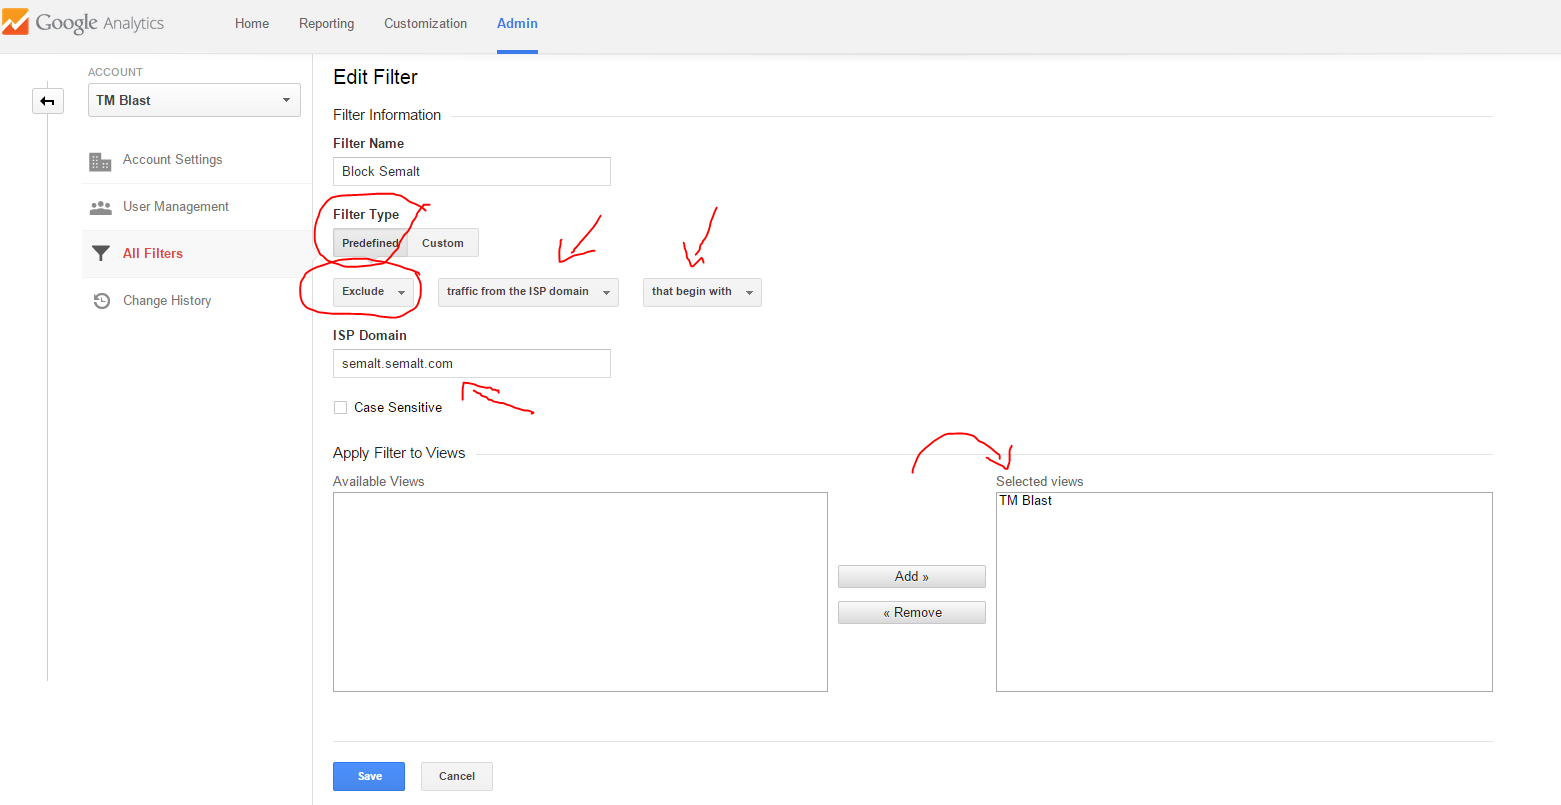This screenshot has height=805, width=1561.
Task: Click the All Filters funnel icon
Action: pos(100,254)
